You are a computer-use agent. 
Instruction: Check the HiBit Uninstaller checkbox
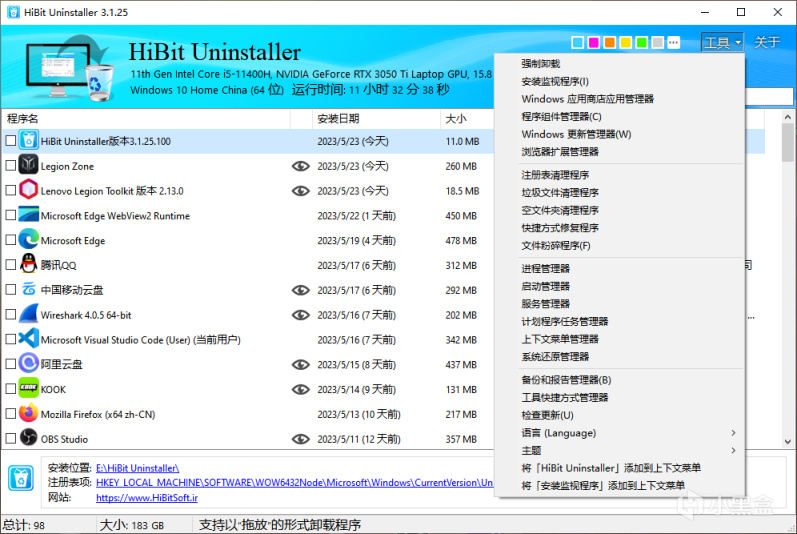11,141
